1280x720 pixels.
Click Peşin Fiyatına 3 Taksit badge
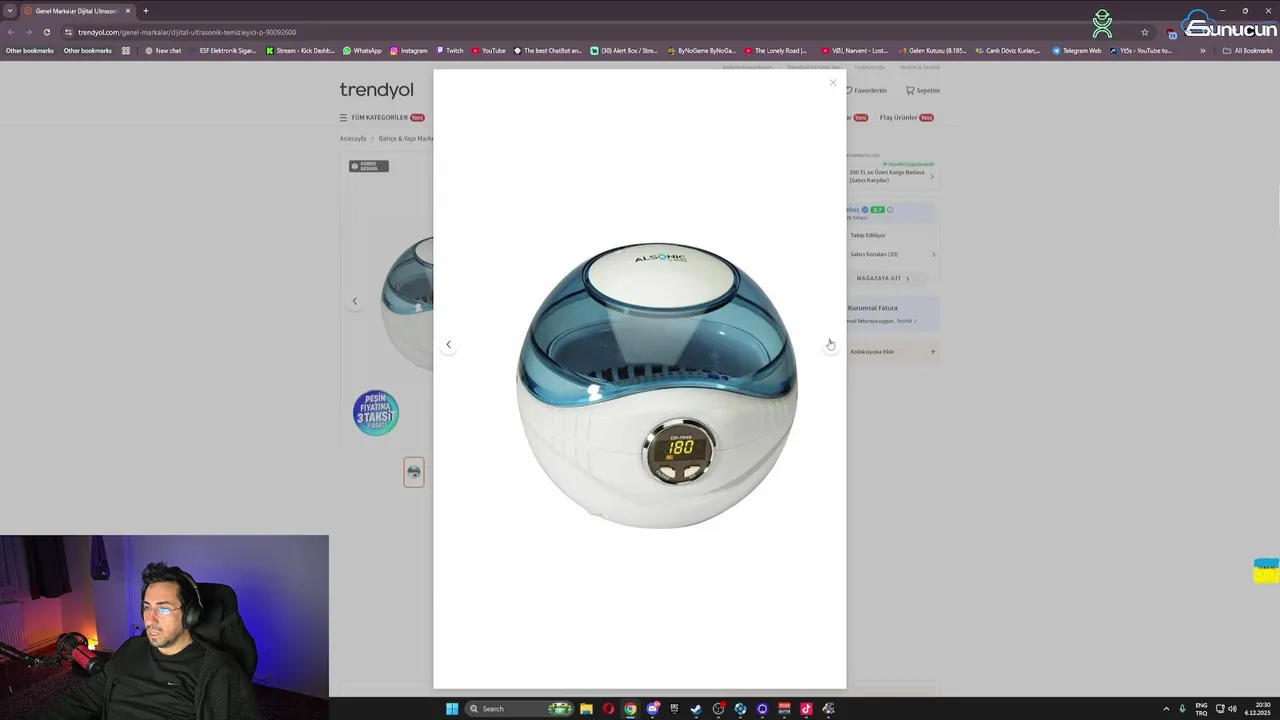pos(376,412)
